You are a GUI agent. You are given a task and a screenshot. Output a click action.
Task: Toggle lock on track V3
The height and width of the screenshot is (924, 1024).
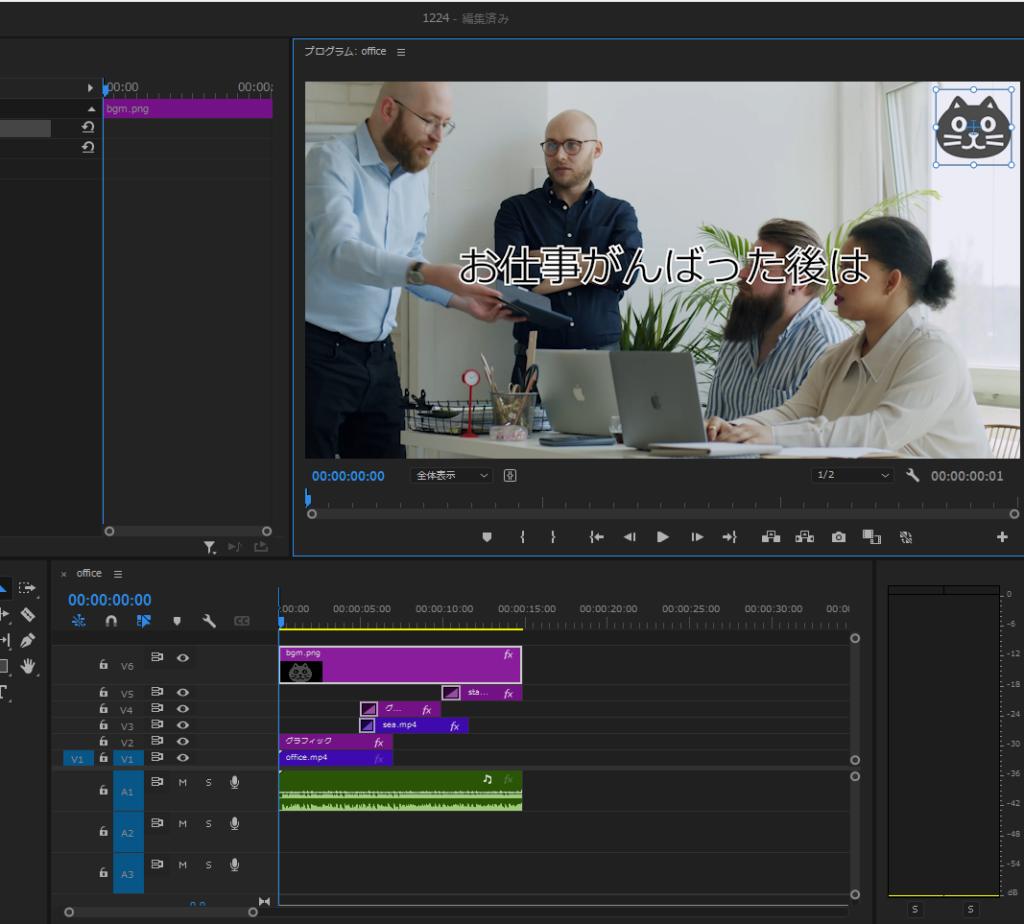click(103, 726)
